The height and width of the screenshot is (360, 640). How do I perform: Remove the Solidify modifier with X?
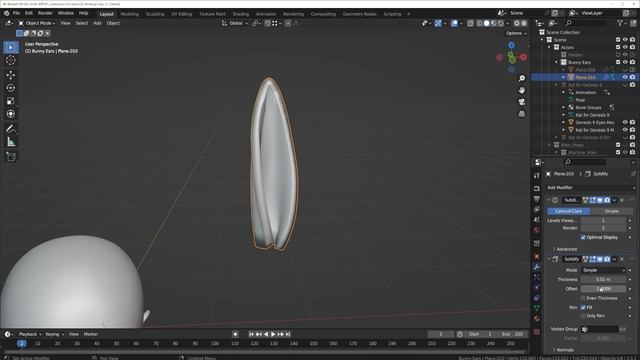pos(622,259)
